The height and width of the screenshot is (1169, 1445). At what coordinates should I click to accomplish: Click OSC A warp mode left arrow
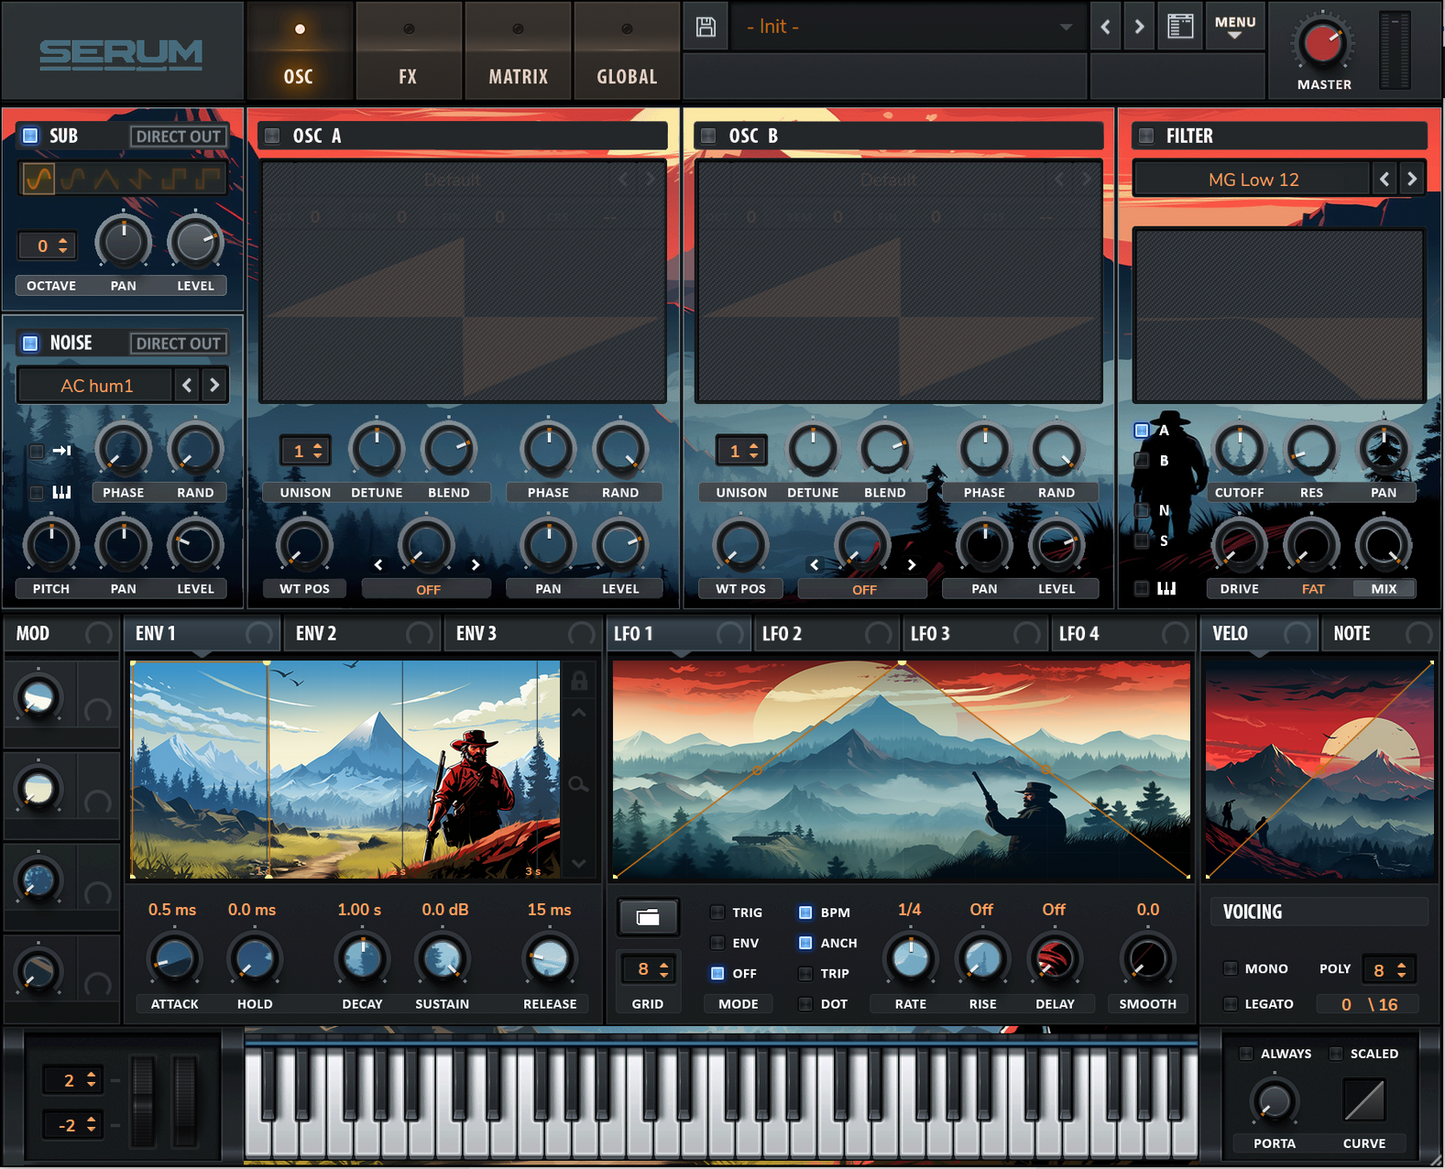(x=378, y=565)
